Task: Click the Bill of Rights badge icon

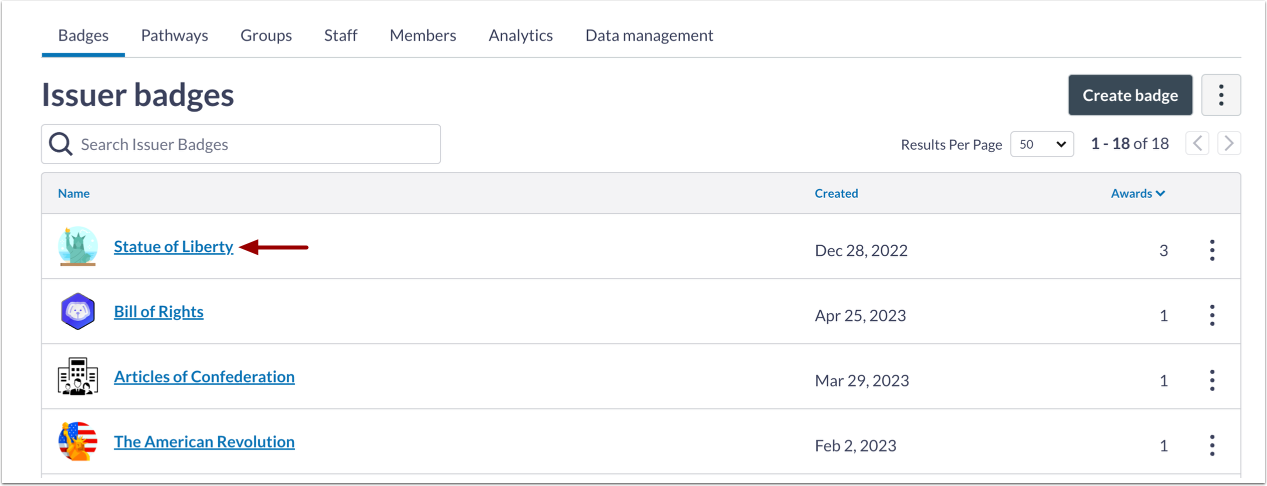Action: 77,312
